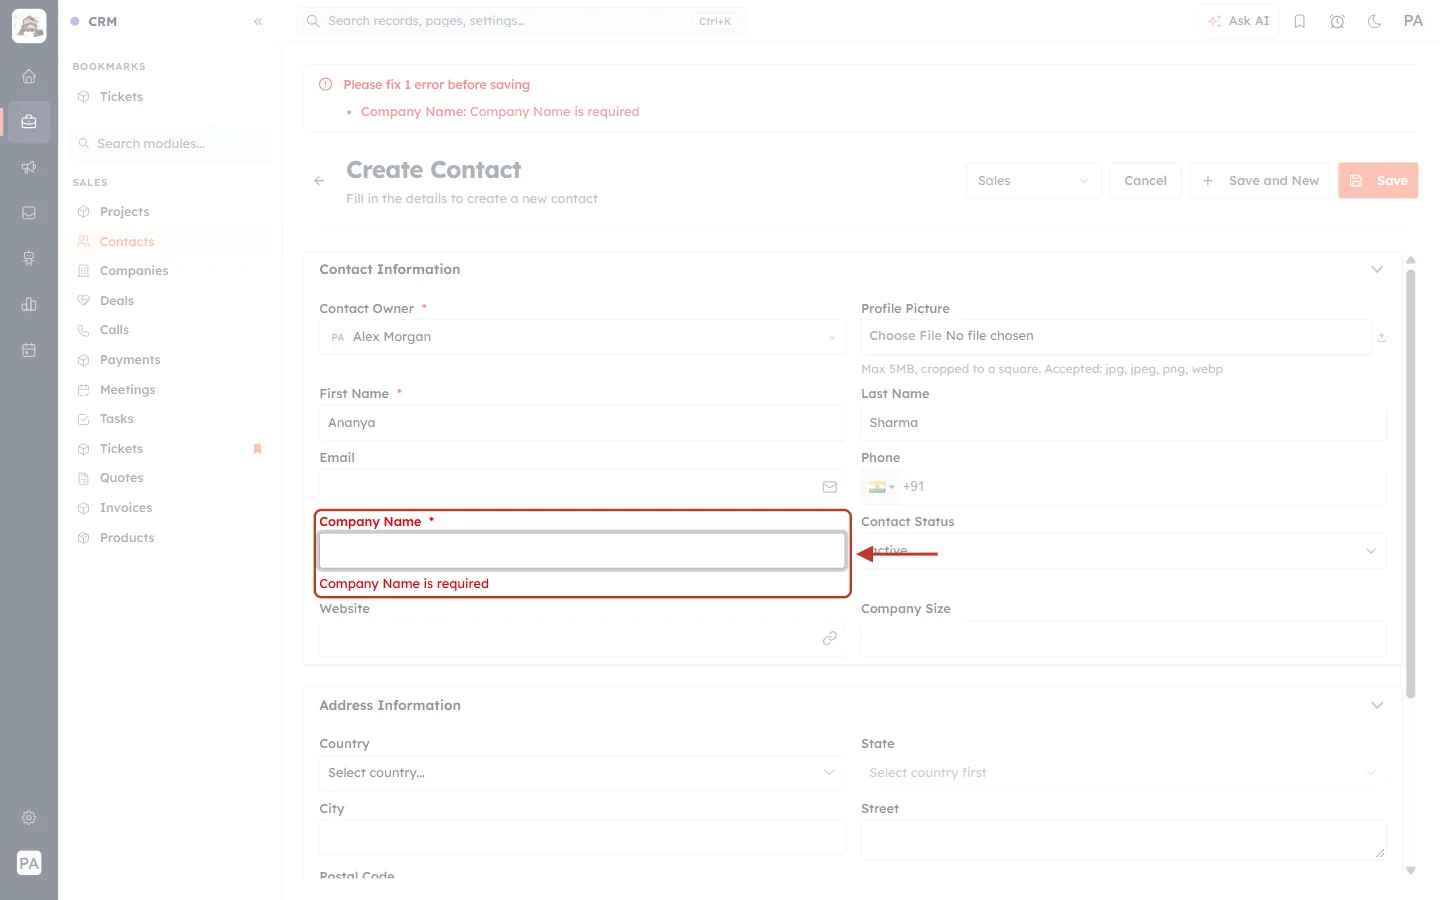1440x900 pixels.
Task: Collapse the CRM sidebar with double chevron
Action: (258, 21)
